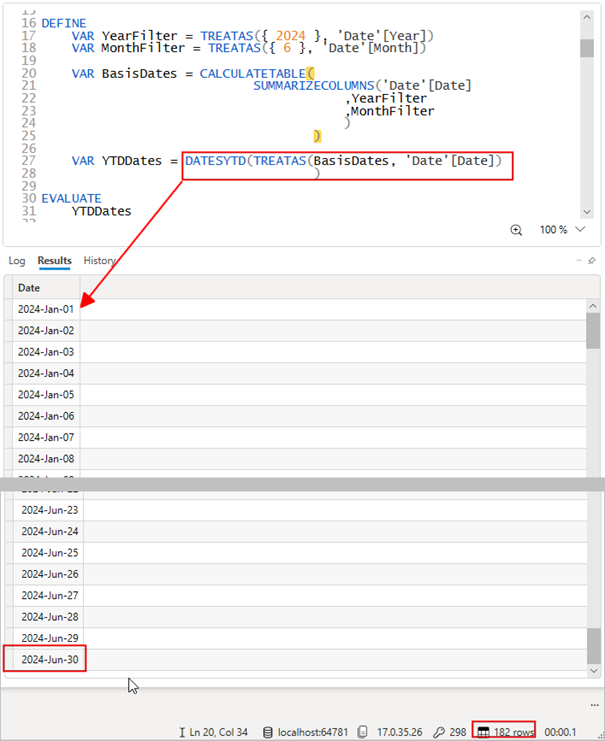This screenshot has width=605, height=741.
Task: Click the 298 session ID value
Action: point(458,732)
